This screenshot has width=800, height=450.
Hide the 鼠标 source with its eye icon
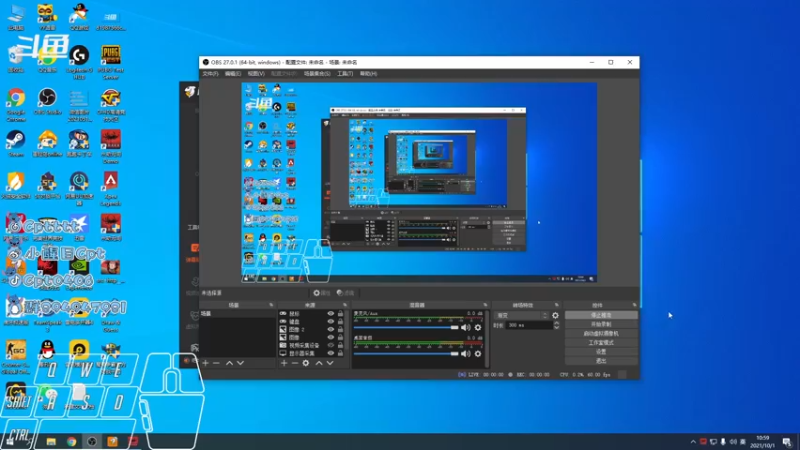tap(331, 314)
